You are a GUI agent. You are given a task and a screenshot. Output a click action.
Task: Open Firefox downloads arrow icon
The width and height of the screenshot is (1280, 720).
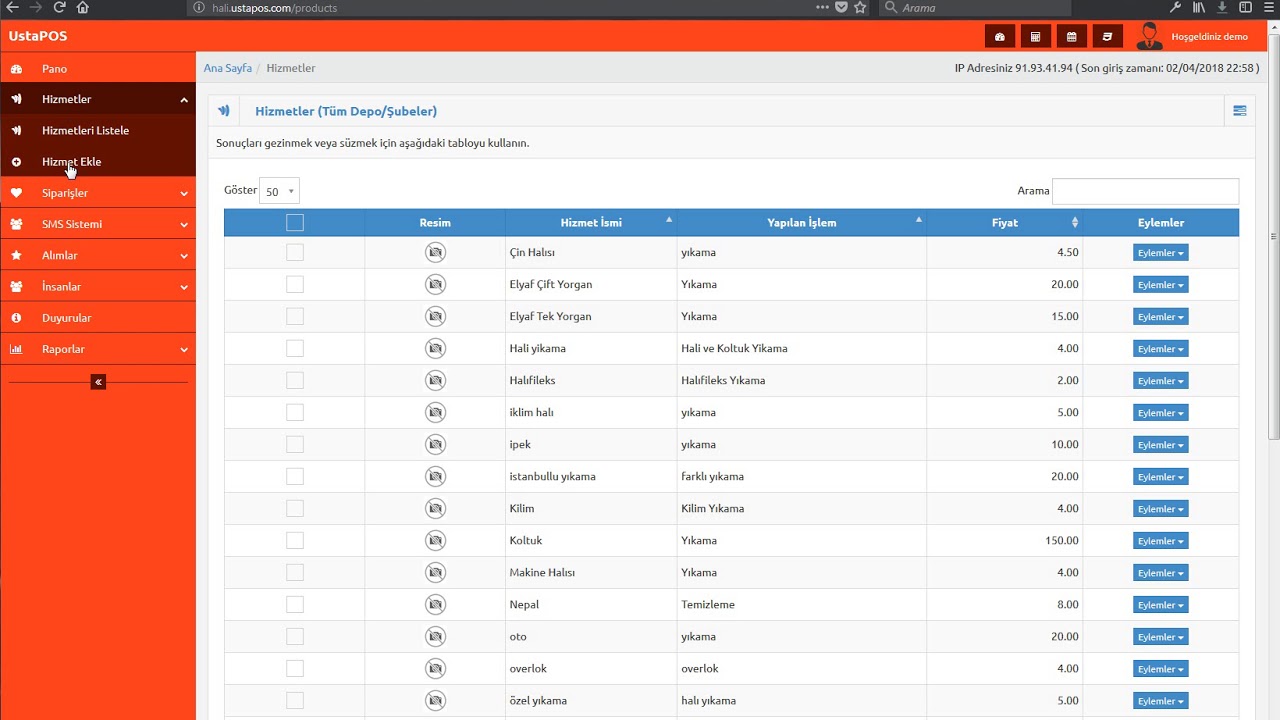point(1222,7)
